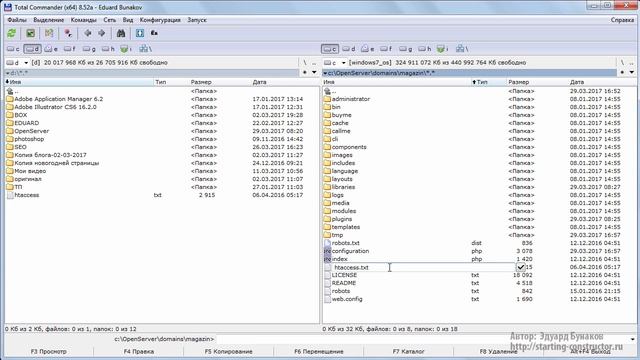Screen dimensions: 640x360
Task: Click the green Refresh toolbar icon
Action: click(12, 33)
